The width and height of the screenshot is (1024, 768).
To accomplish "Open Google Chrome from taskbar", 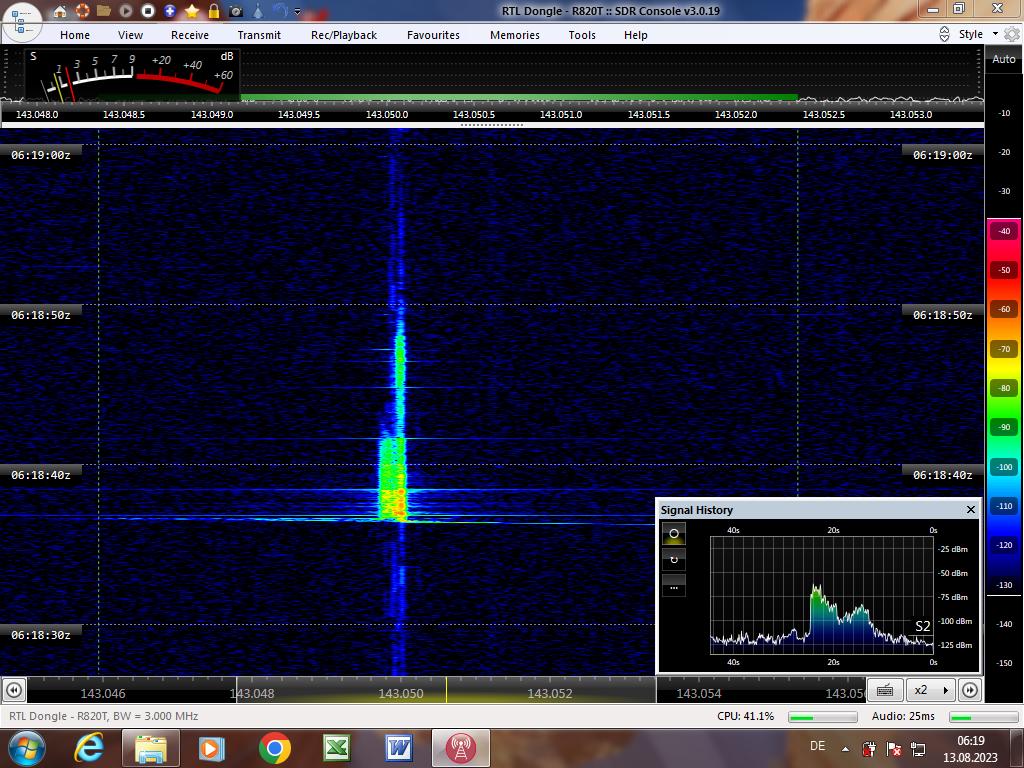I will [274, 748].
